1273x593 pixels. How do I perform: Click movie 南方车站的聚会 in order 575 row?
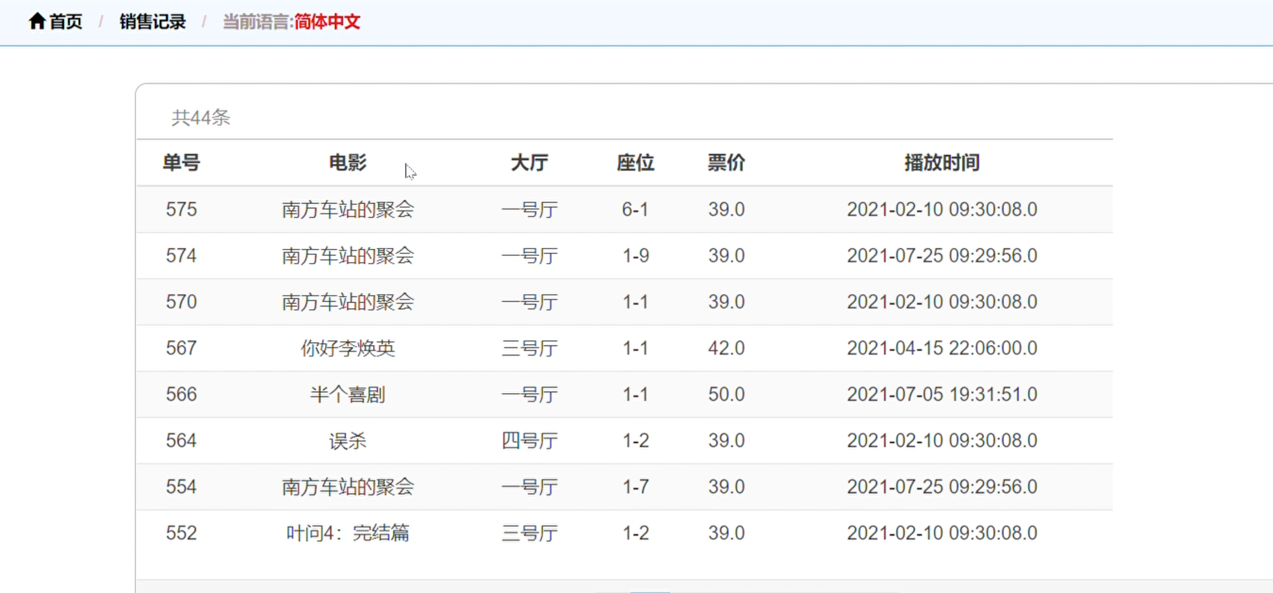tap(348, 210)
